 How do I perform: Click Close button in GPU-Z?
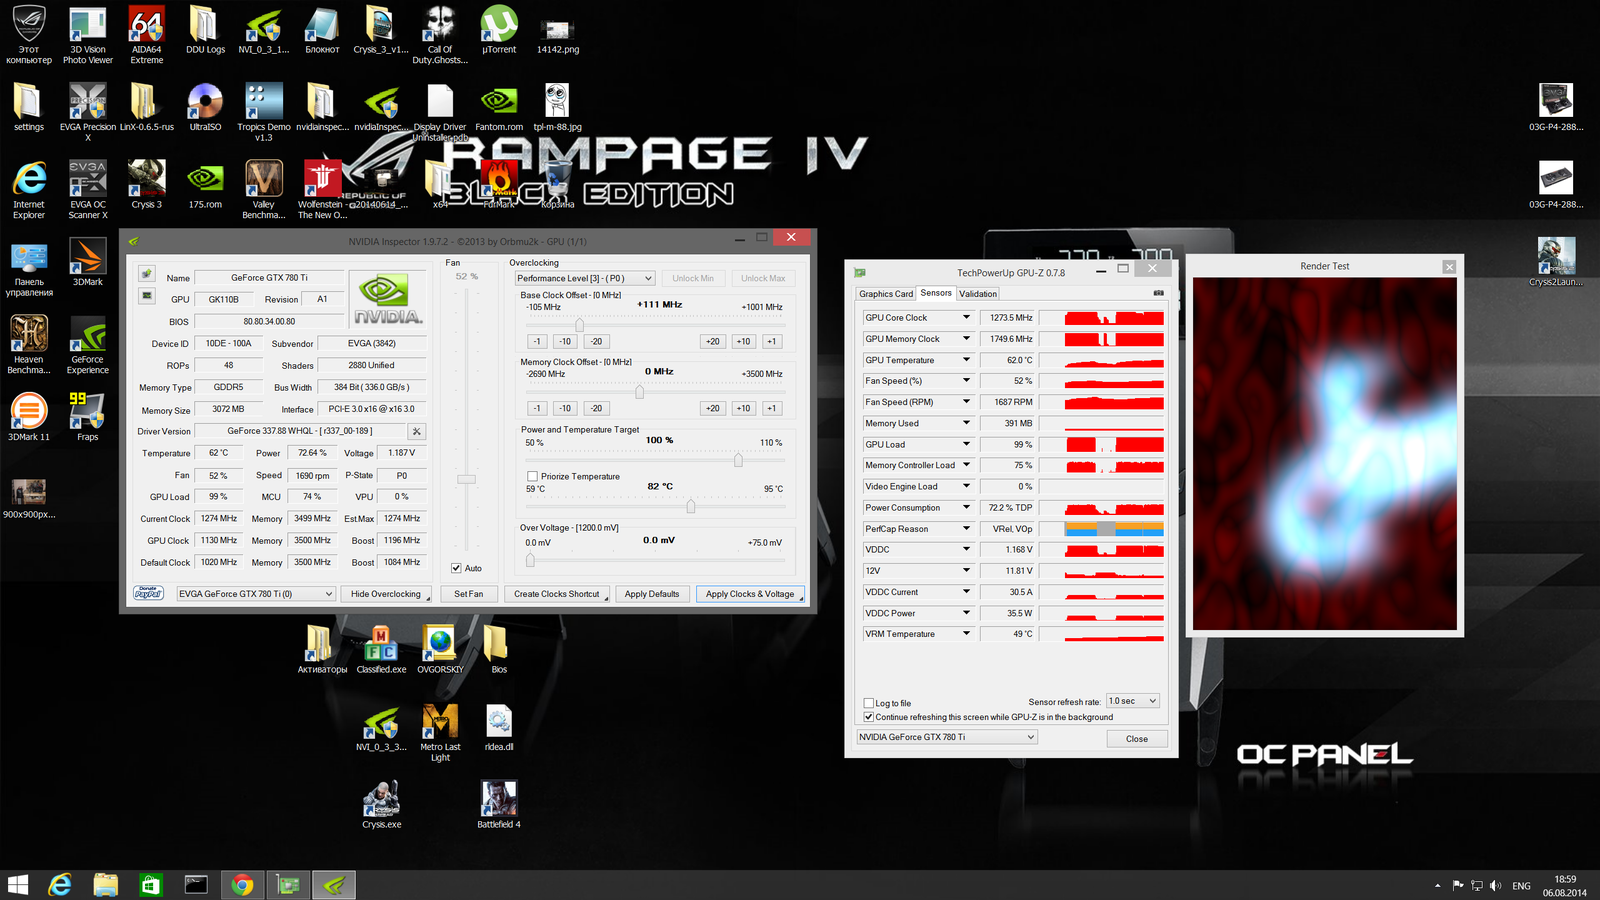tap(1137, 739)
